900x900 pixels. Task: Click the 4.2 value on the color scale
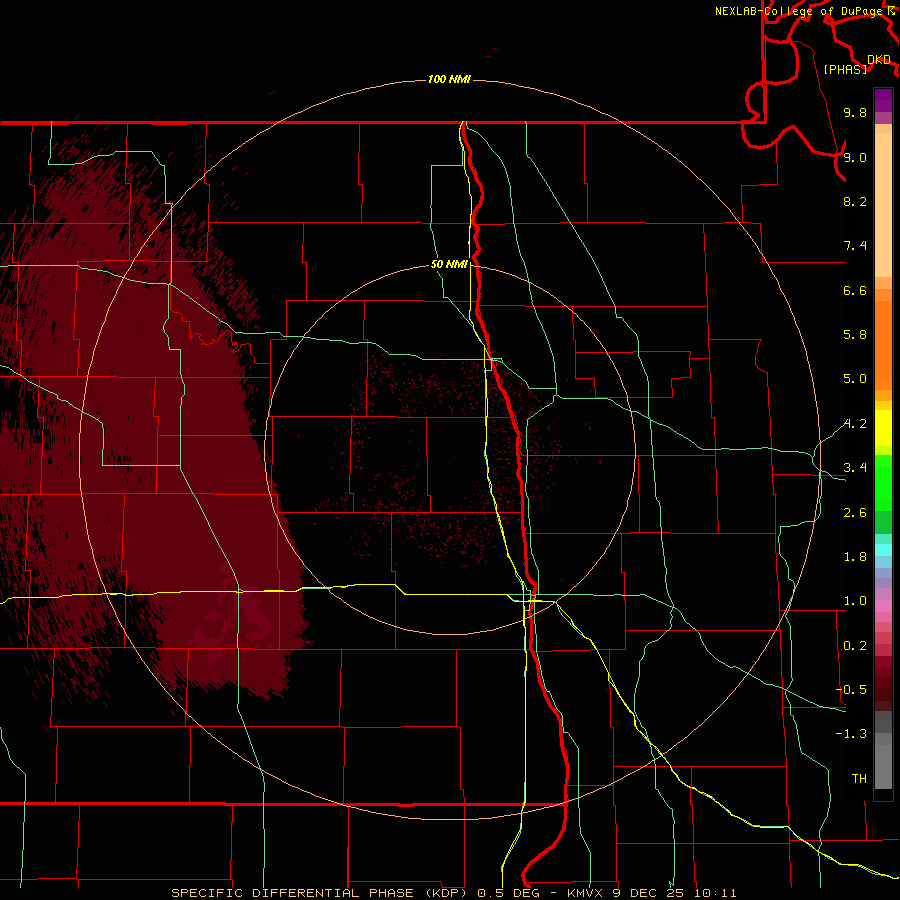point(855,424)
